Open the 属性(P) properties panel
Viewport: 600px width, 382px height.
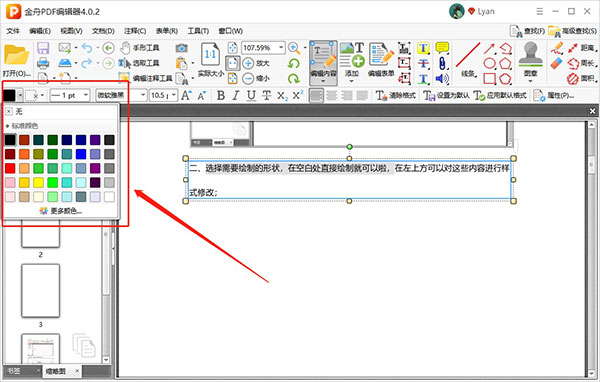click(554, 95)
